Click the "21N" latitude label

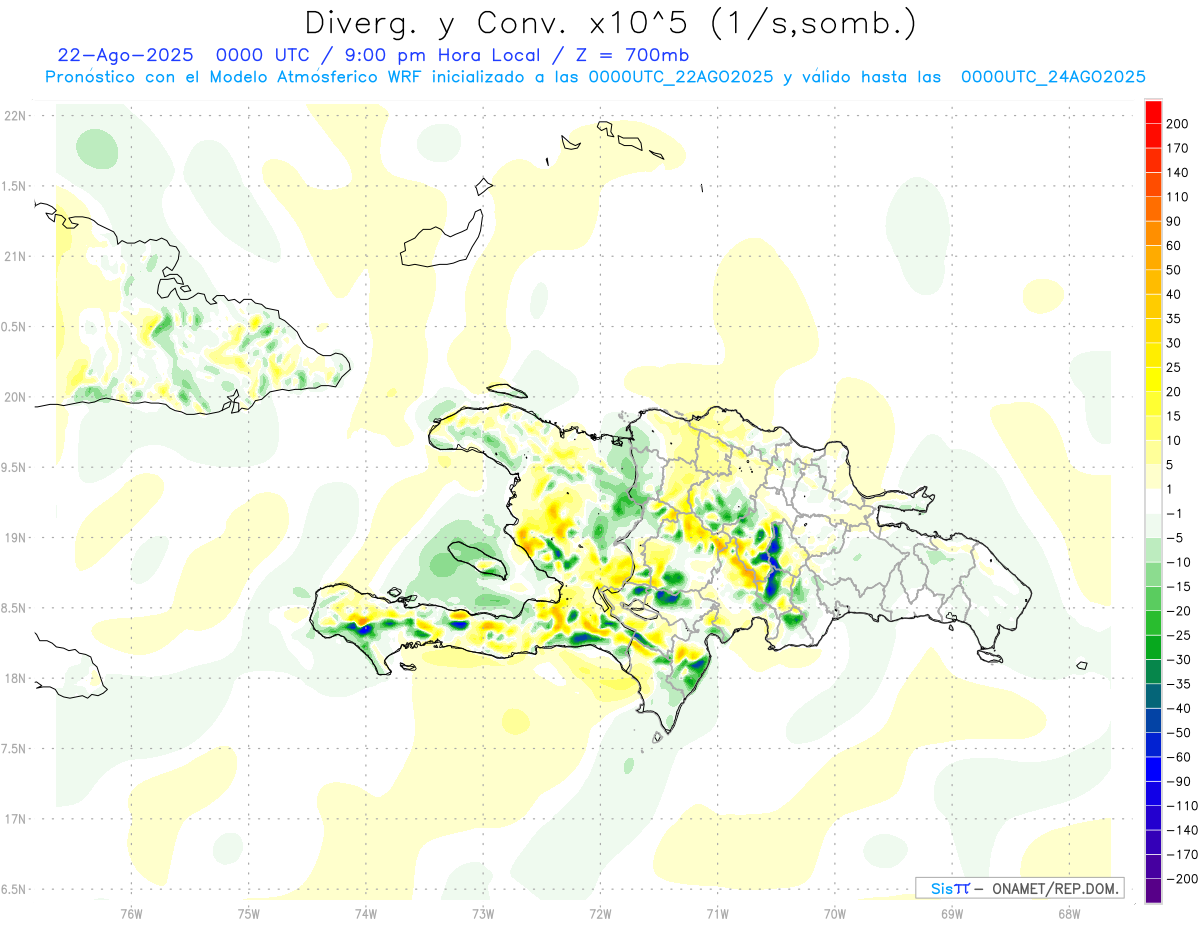pyautogui.click(x=15, y=256)
